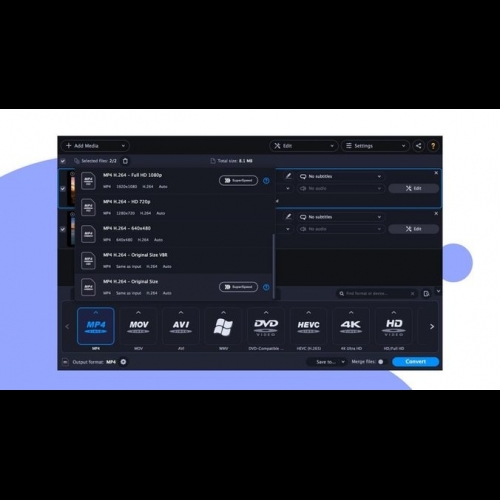The image size is (500, 500).
Task: Toggle the Merge files switch
Action: coord(382,362)
